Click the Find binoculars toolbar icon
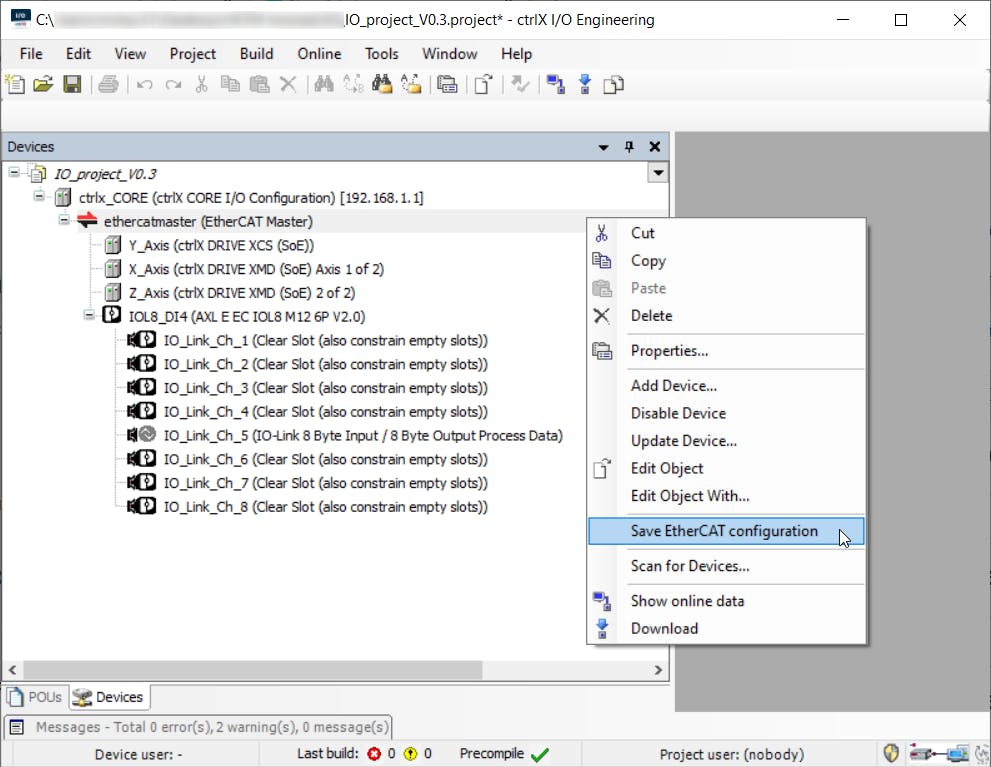Image resolution: width=991 pixels, height=767 pixels. pyautogui.click(x=324, y=84)
